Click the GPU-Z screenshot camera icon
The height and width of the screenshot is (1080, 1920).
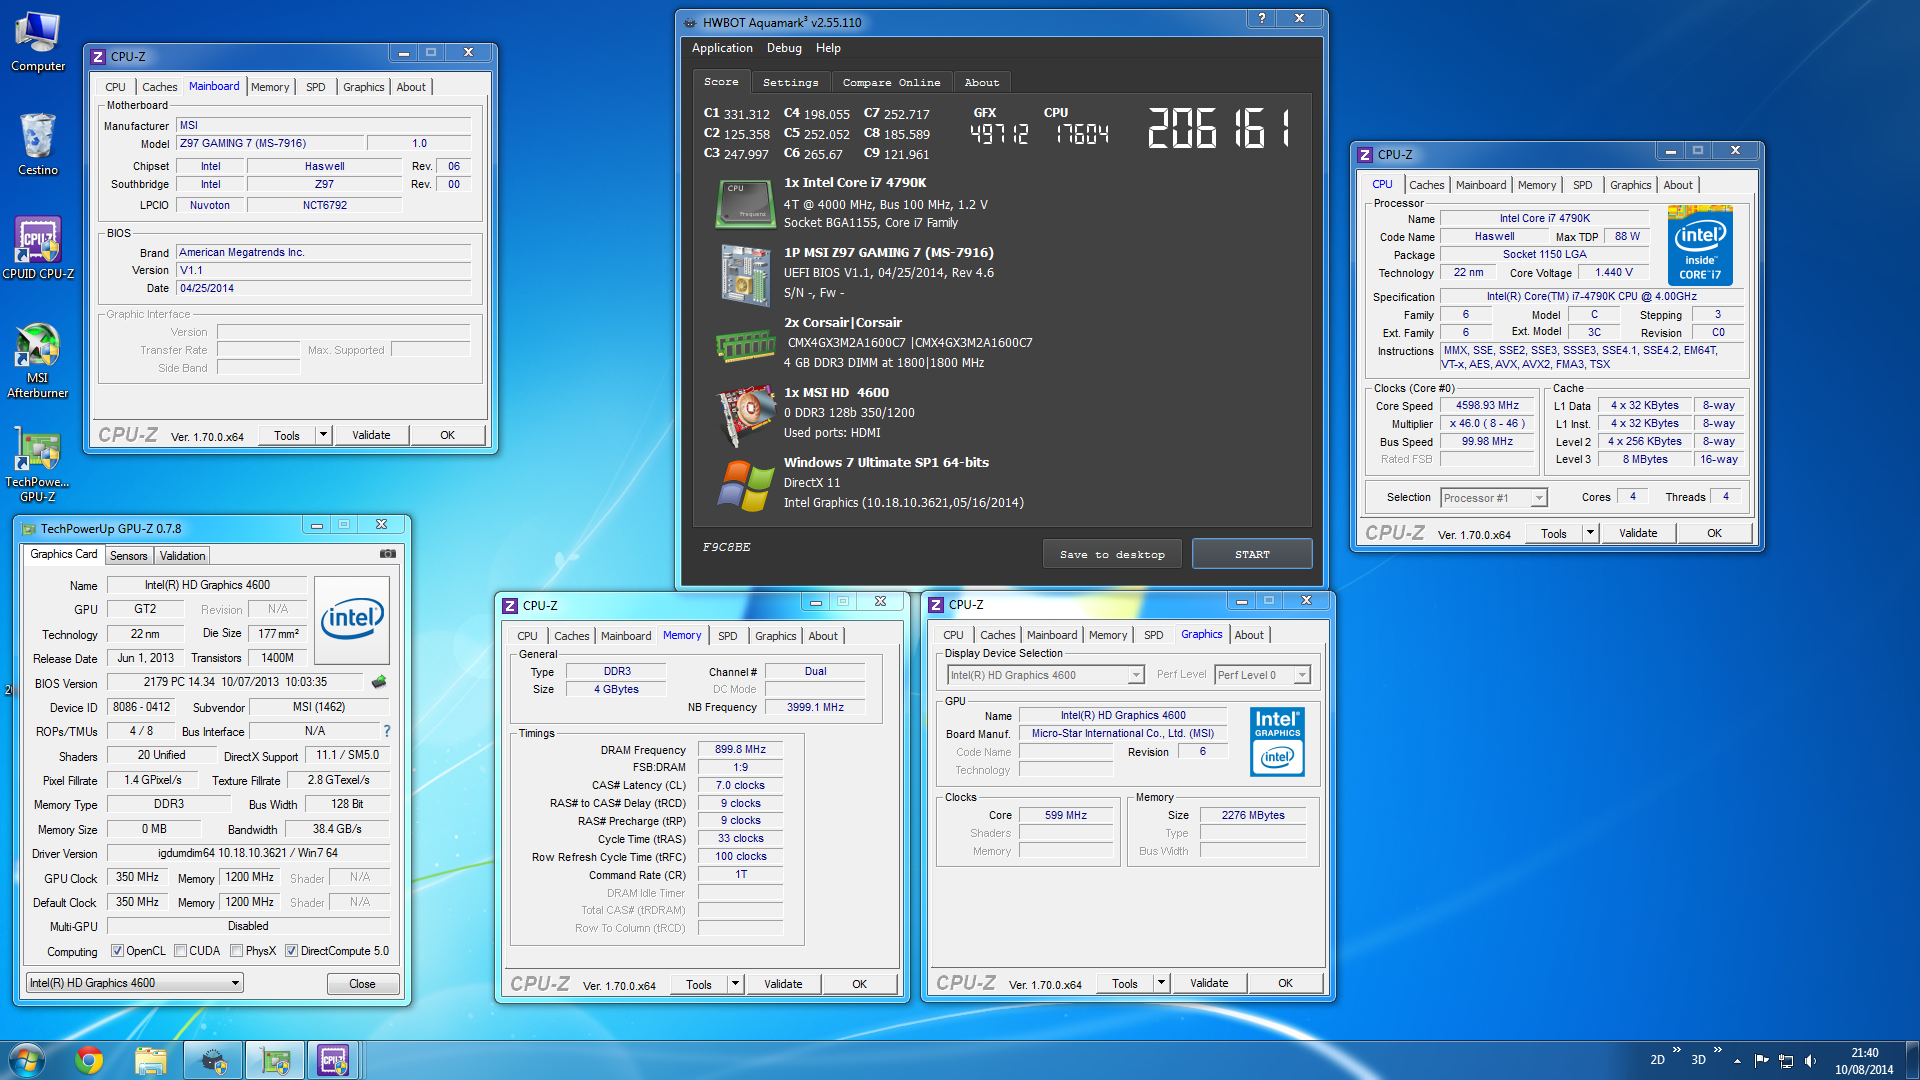388,554
